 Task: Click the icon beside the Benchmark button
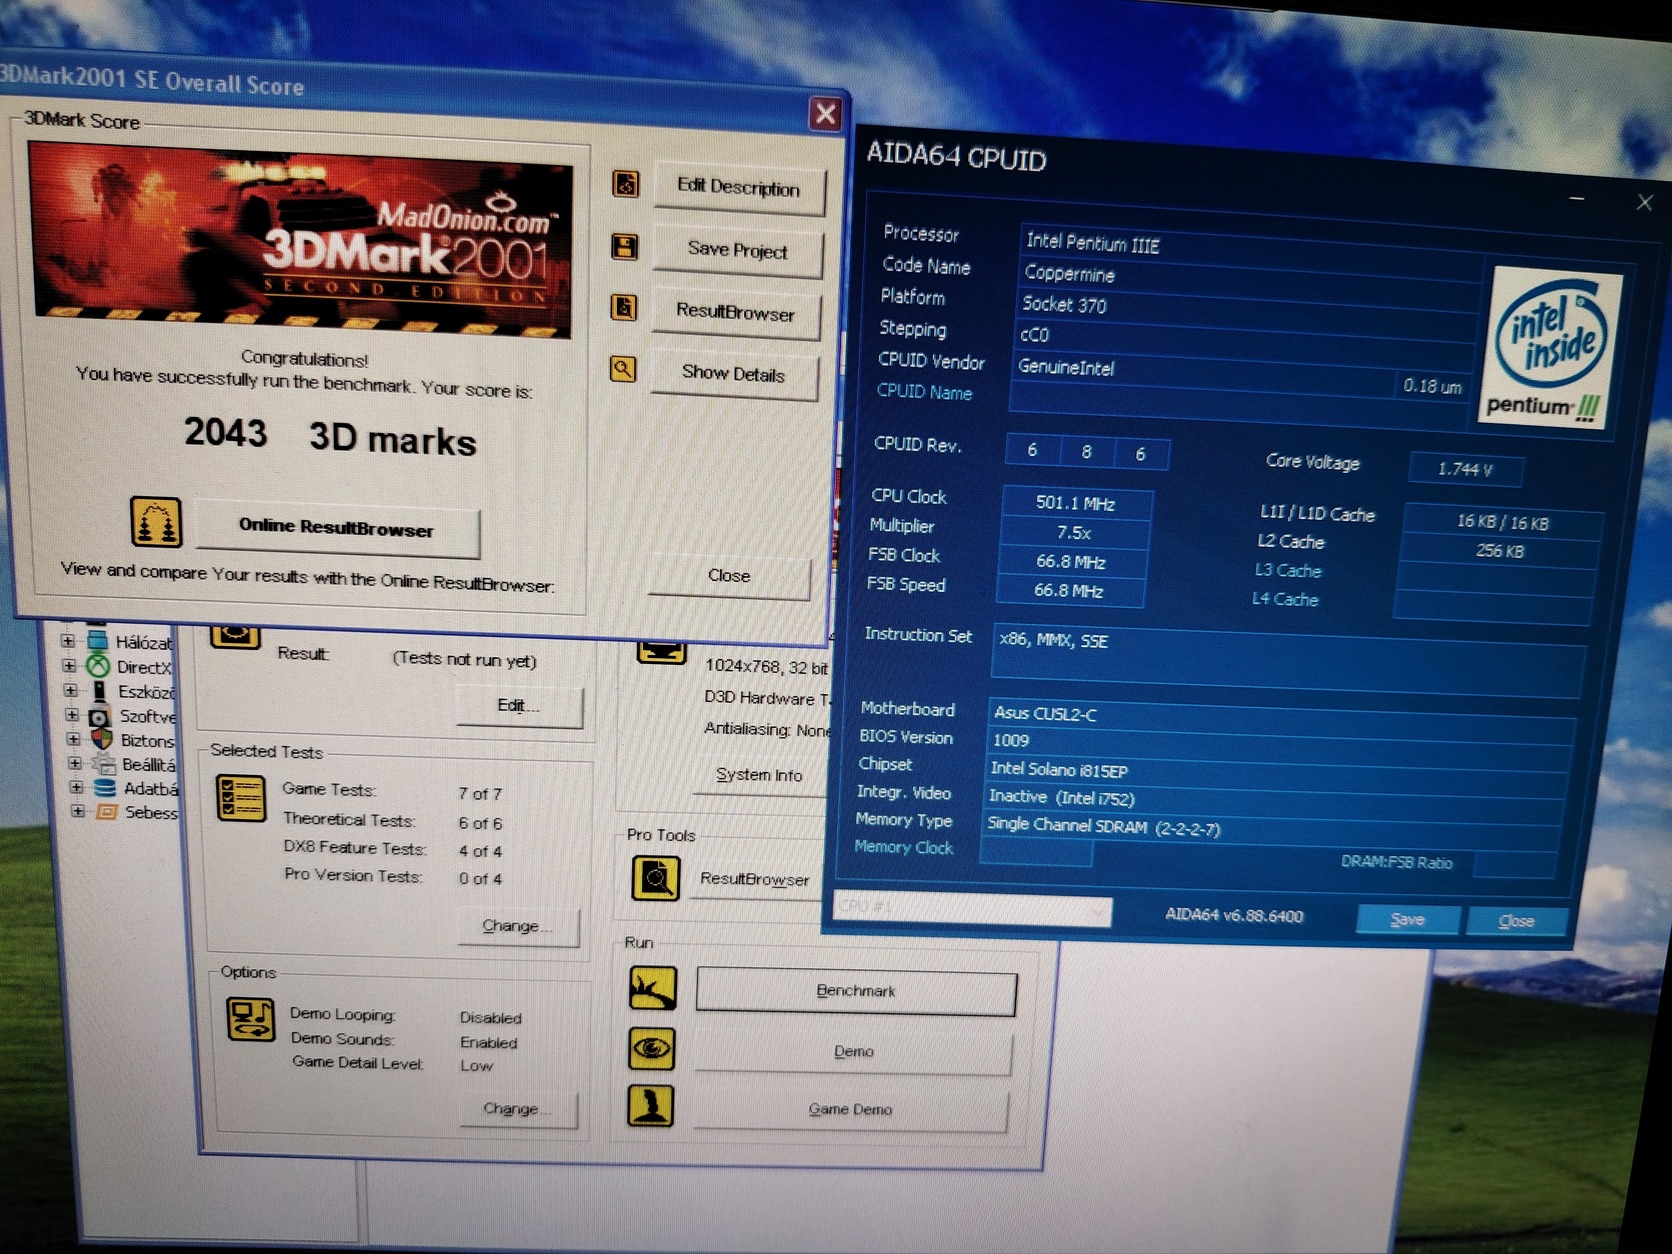point(653,988)
